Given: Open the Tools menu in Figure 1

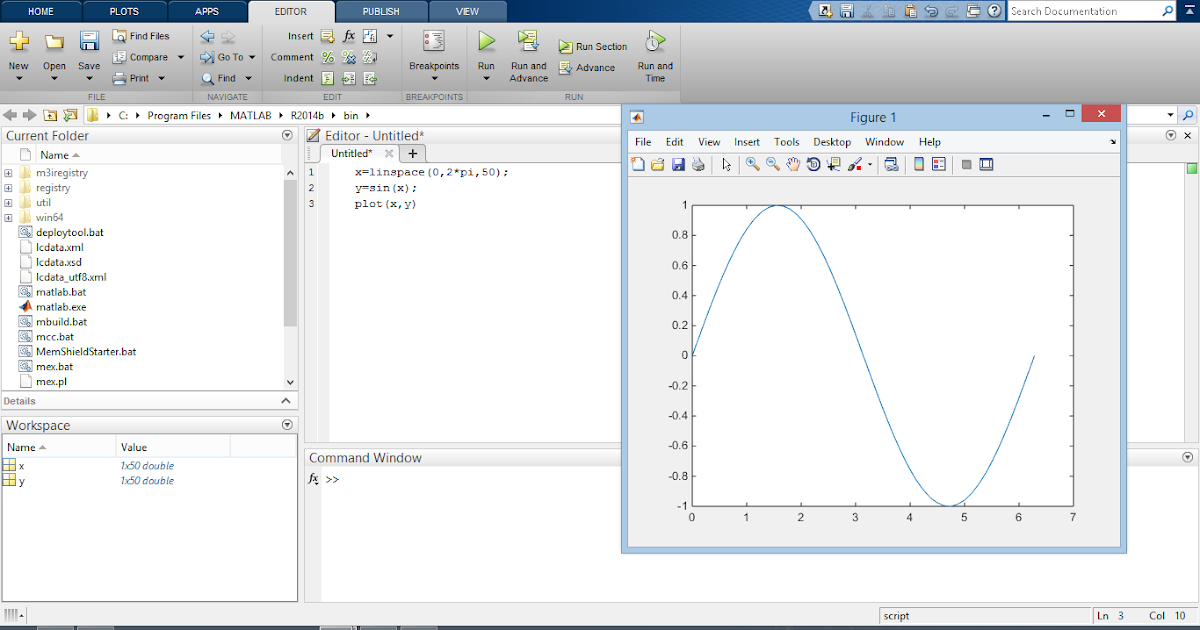Looking at the screenshot, I should pos(787,142).
